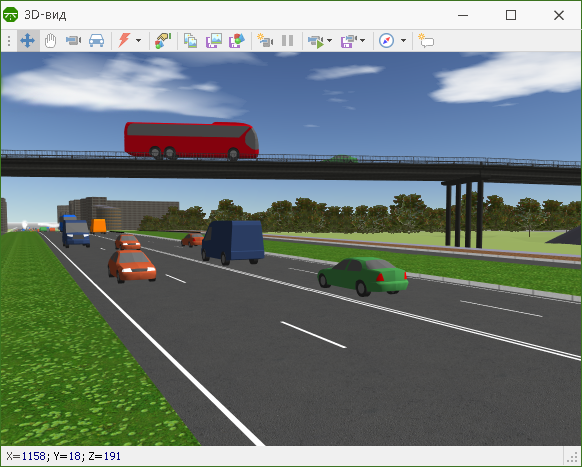Click the red bus on the overpass

click(192, 141)
